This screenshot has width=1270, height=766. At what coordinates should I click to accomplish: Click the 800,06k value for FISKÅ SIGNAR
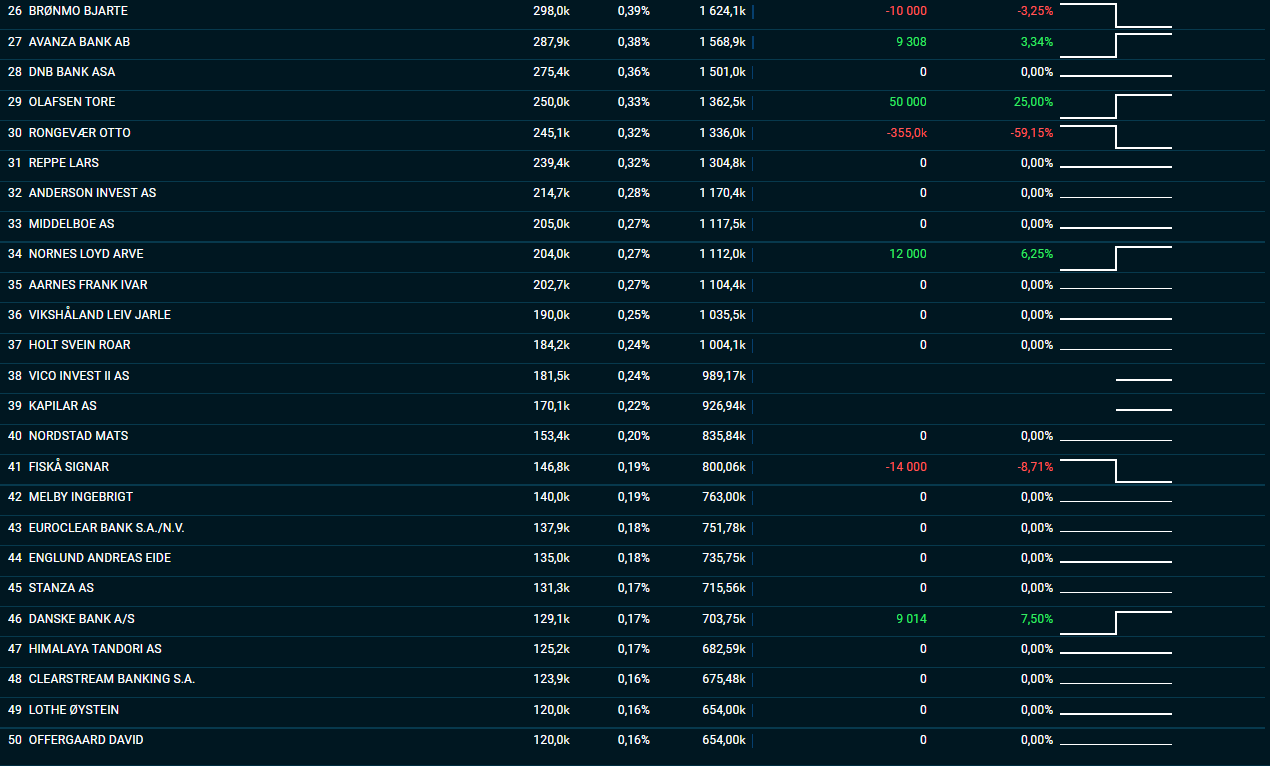(724, 467)
